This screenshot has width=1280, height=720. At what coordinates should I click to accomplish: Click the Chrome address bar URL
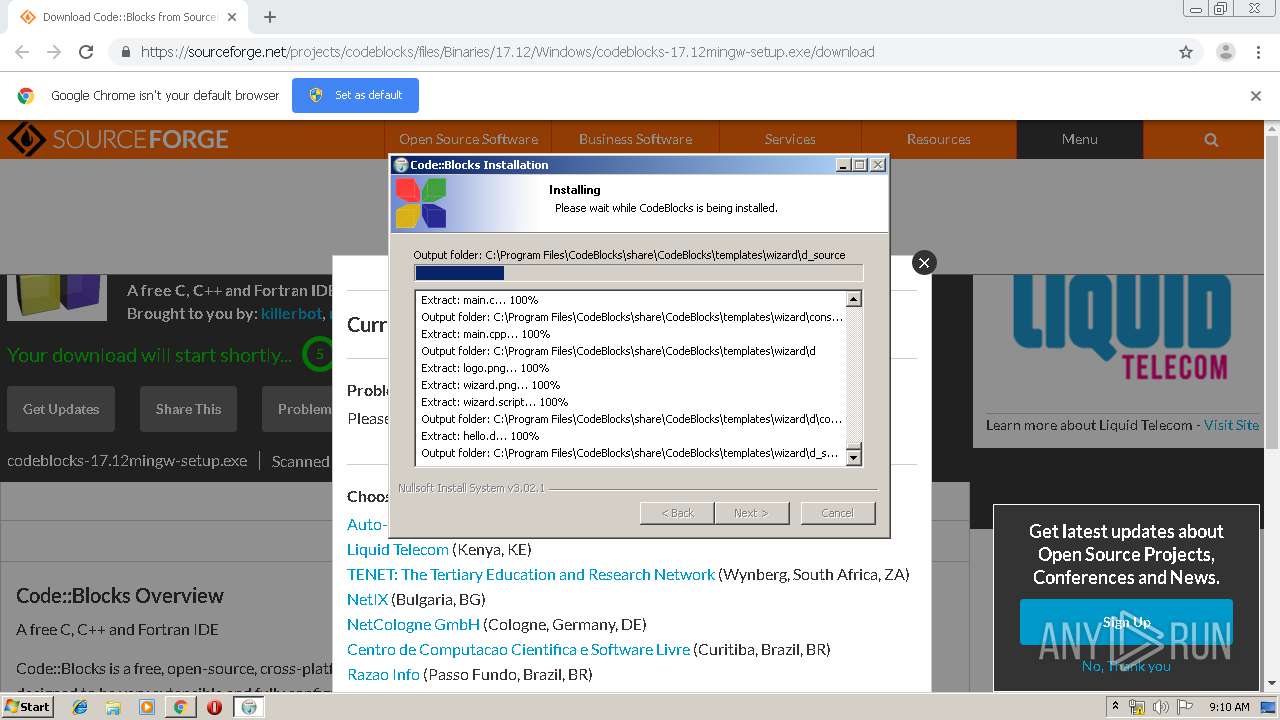[x=507, y=52]
